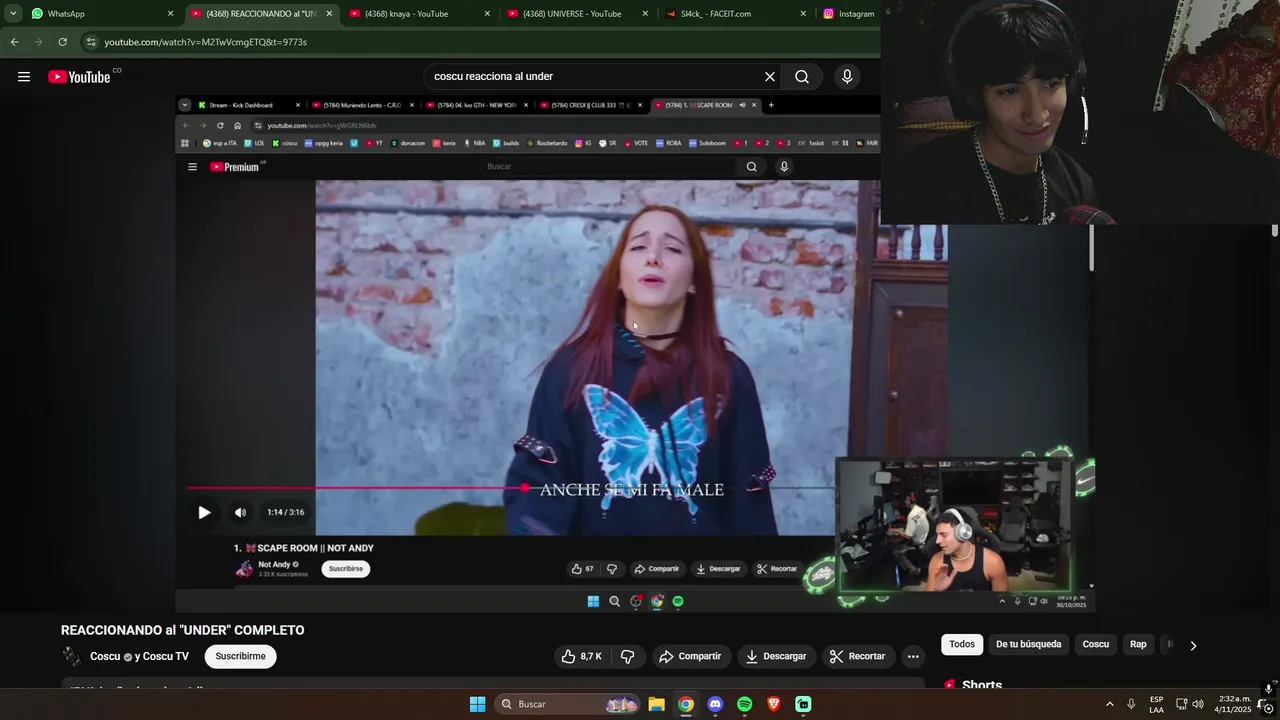The width and height of the screenshot is (1280, 720).
Task: Click the browser forward arrow
Action: click(39, 42)
